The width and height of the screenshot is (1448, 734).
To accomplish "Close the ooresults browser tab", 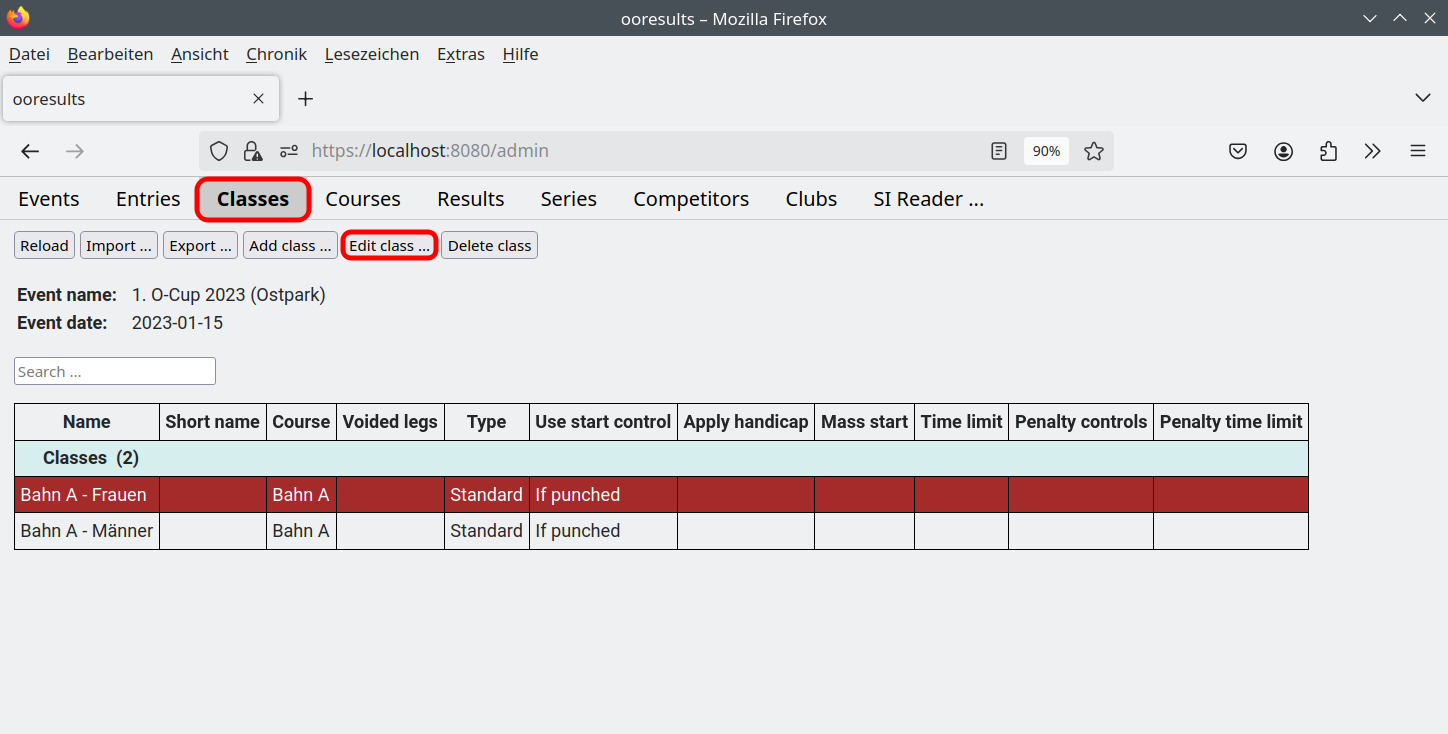I will [258, 99].
